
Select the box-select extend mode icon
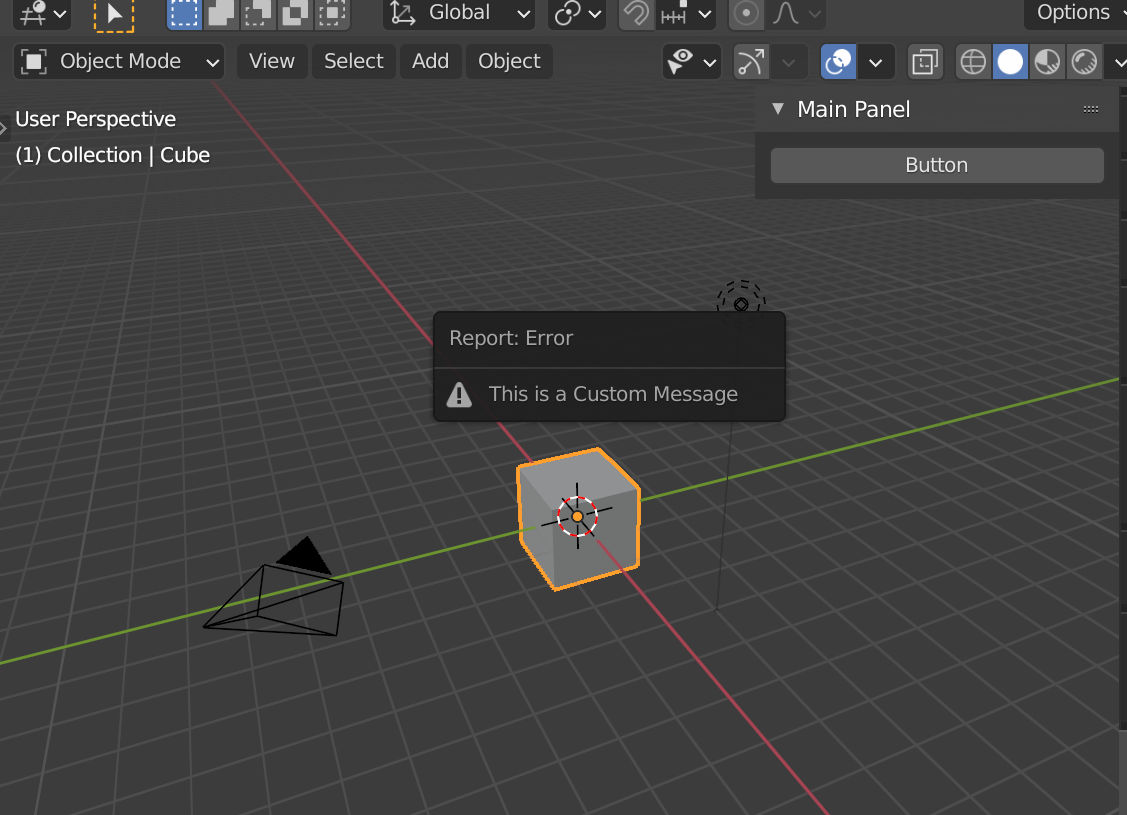click(219, 14)
